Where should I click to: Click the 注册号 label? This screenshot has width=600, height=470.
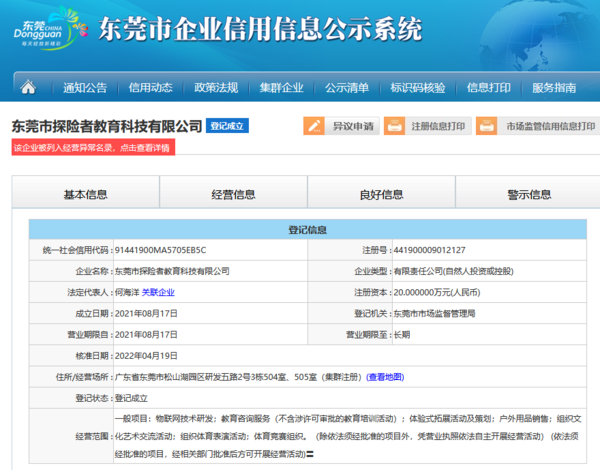pos(377,250)
